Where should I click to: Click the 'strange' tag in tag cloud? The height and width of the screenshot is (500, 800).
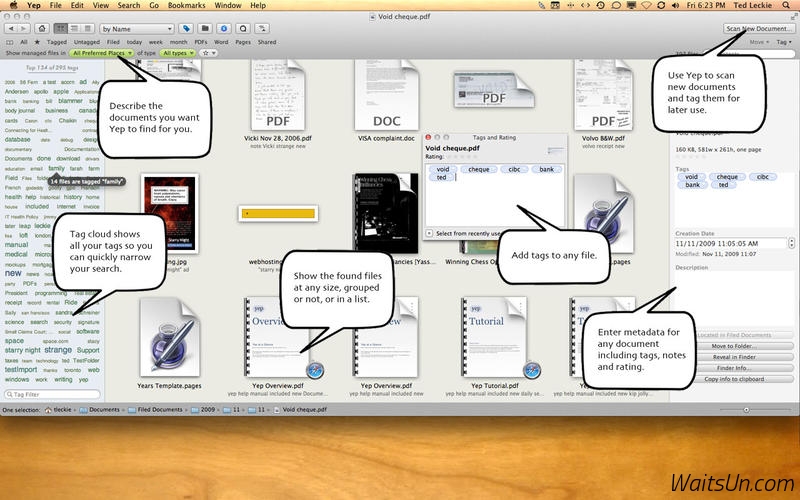(x=58, y=350)
